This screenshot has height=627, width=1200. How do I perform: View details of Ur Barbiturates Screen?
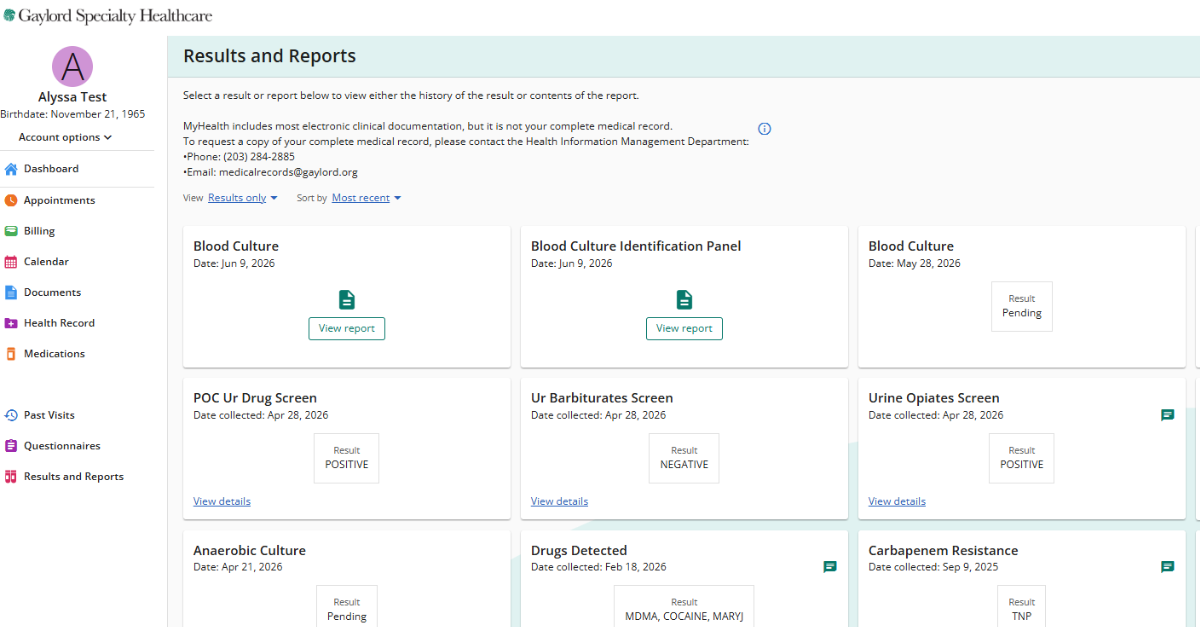coord(559,501)
